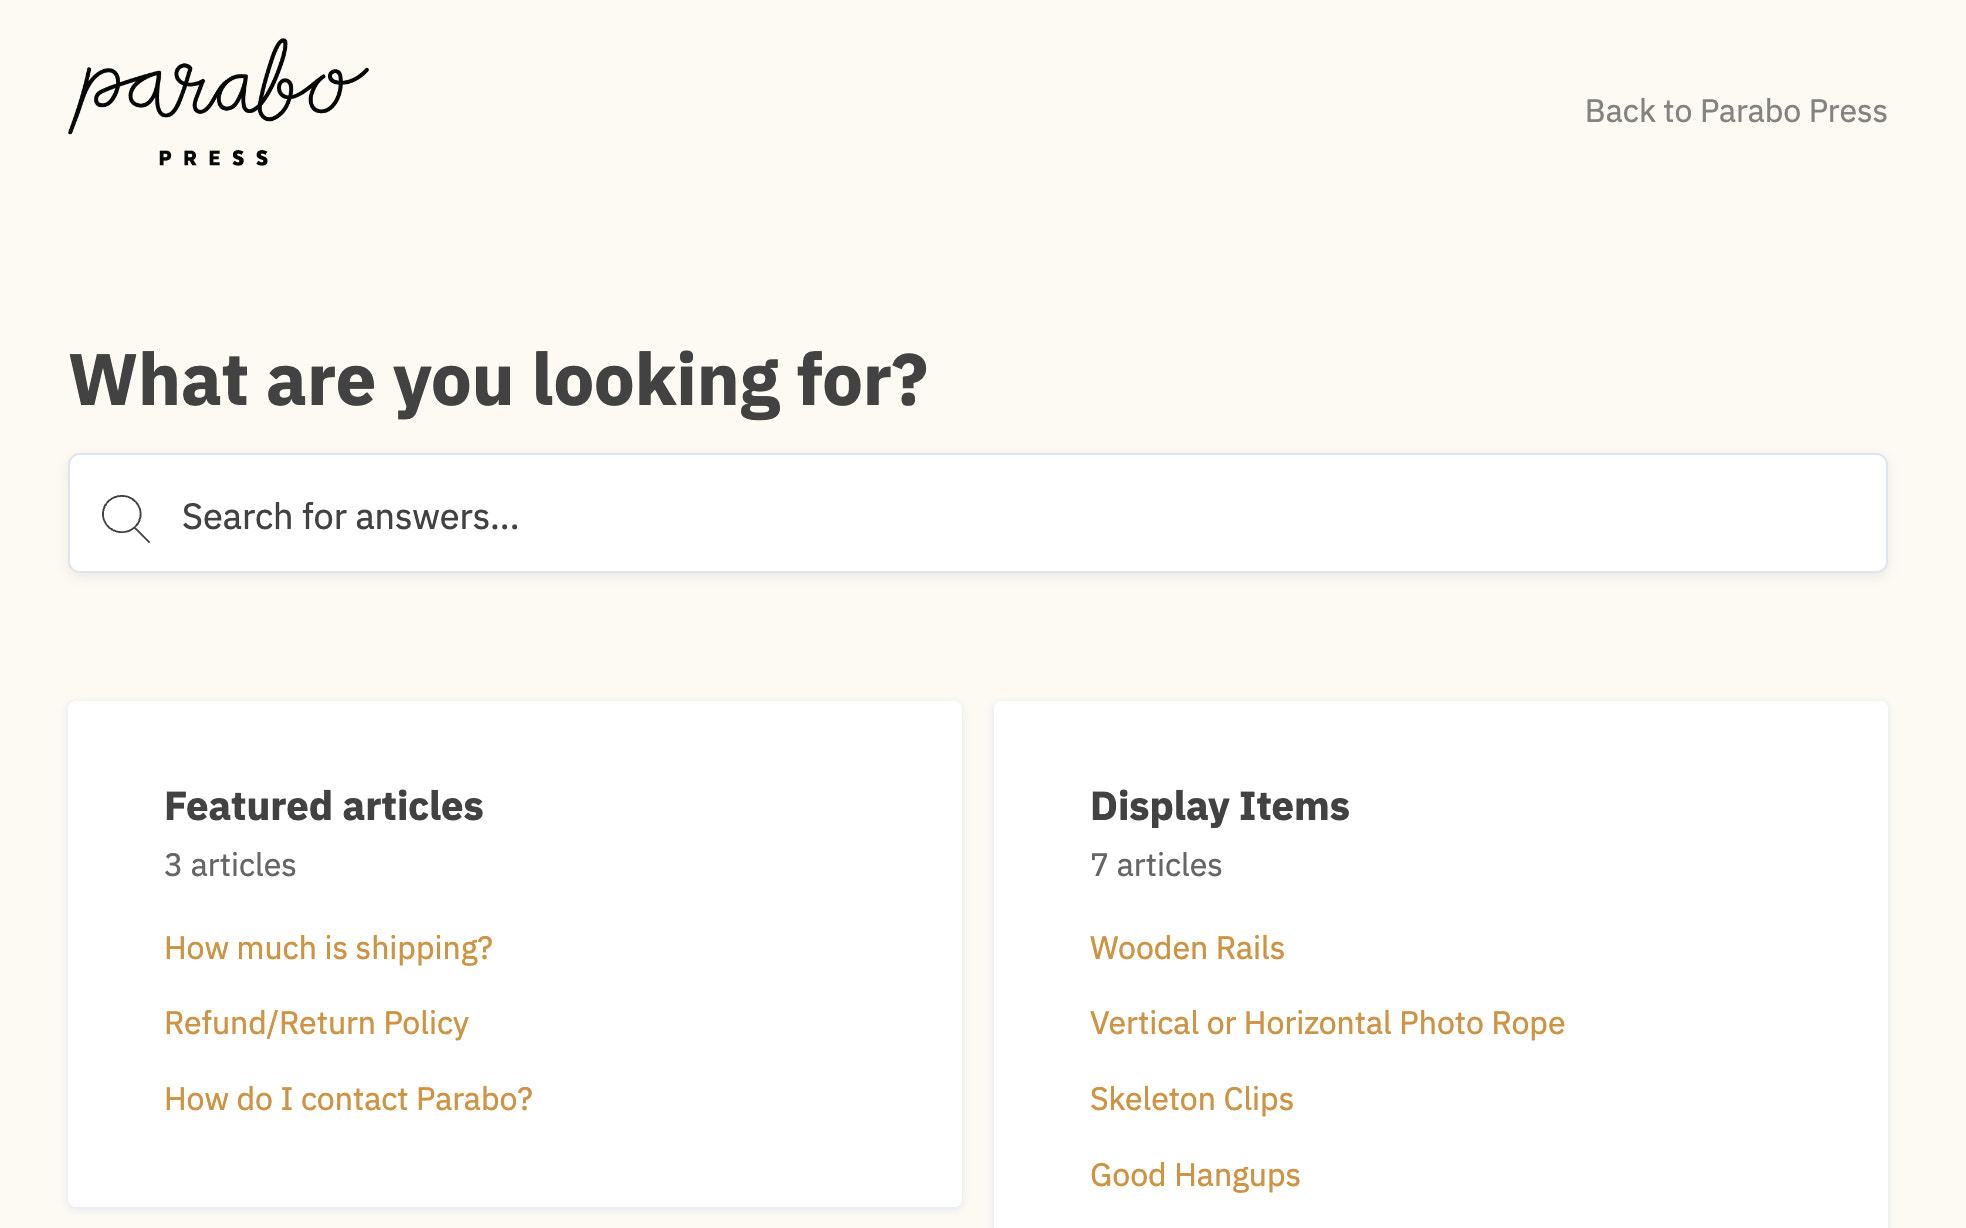Click the 3 articles count text
This screenshot has width=1966, height=1228.
(x=230, y=865)
